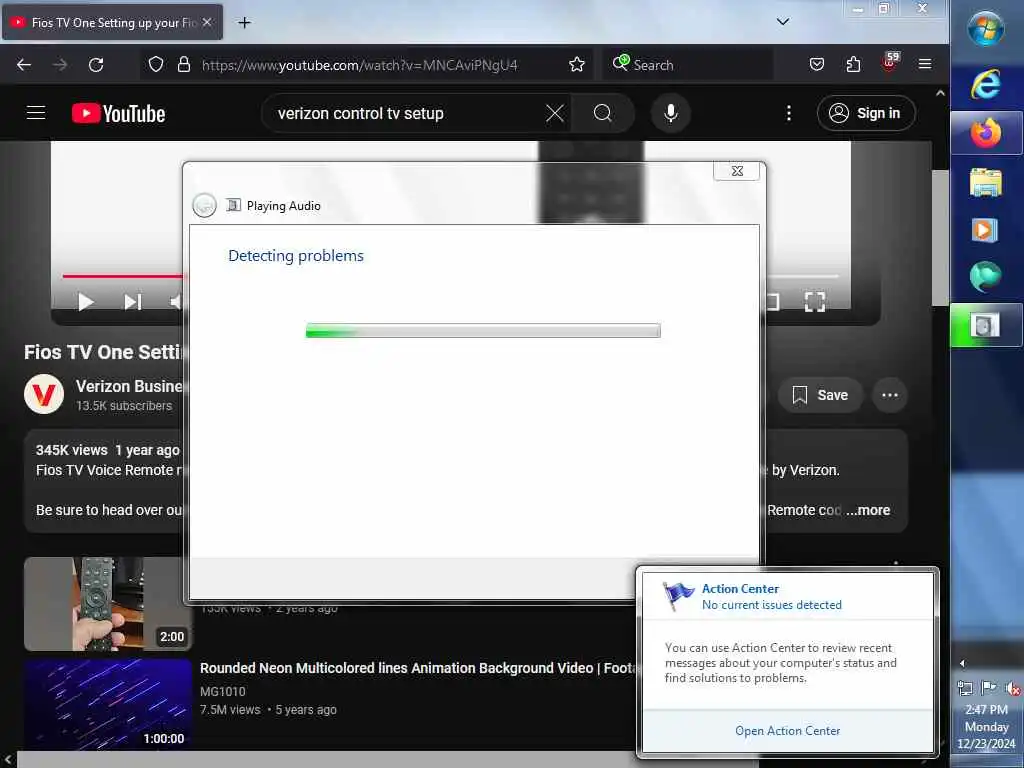Screen dimensions: 1024x768
Task: Skip to next video
Action: click(x=133, y=302)
